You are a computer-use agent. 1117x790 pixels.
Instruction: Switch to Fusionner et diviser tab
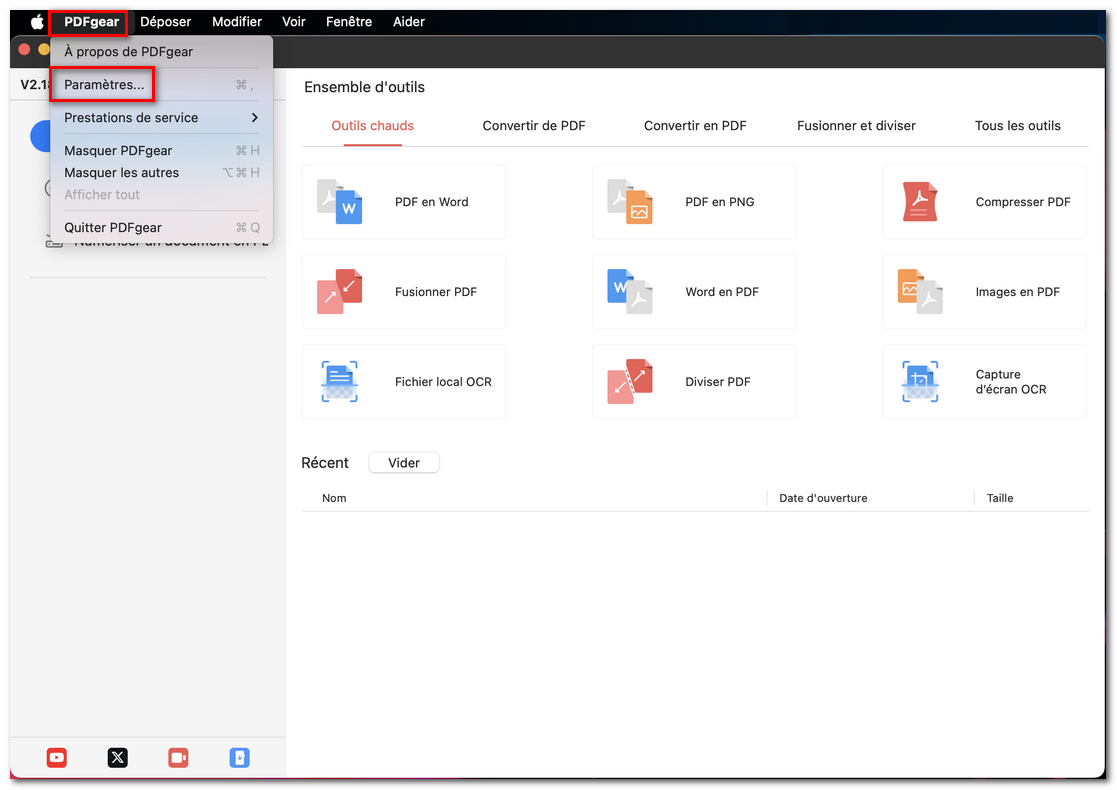tap(856, 126)
